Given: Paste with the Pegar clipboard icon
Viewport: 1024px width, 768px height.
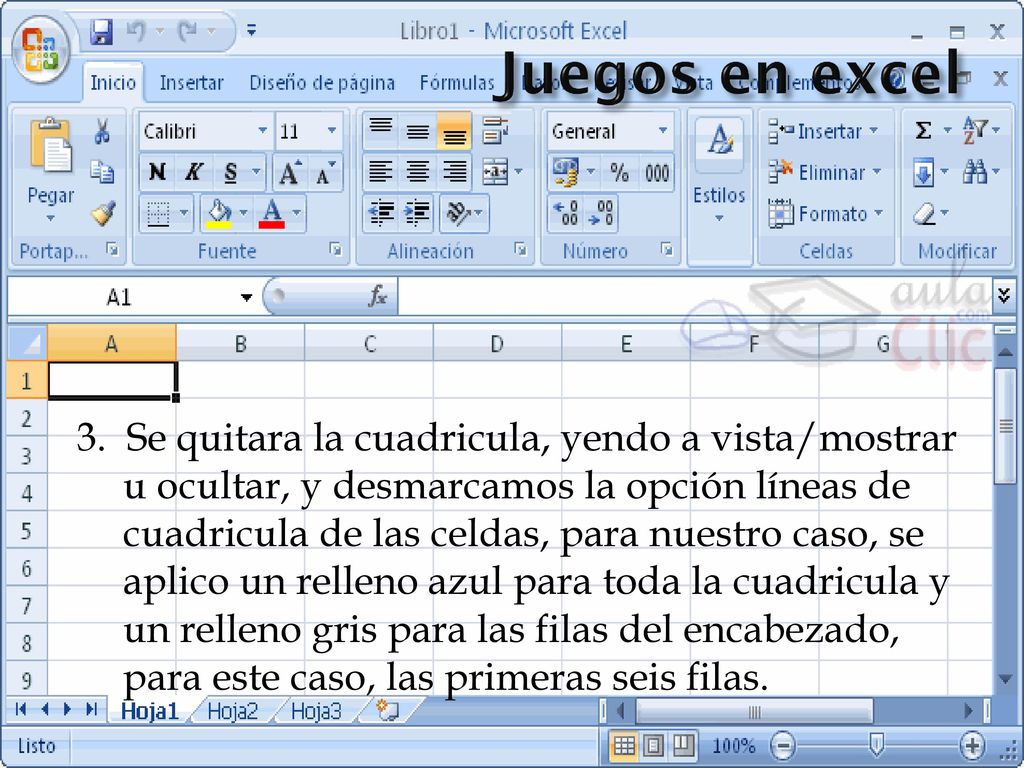Looking at the screenshot, I should click(51, 145).
